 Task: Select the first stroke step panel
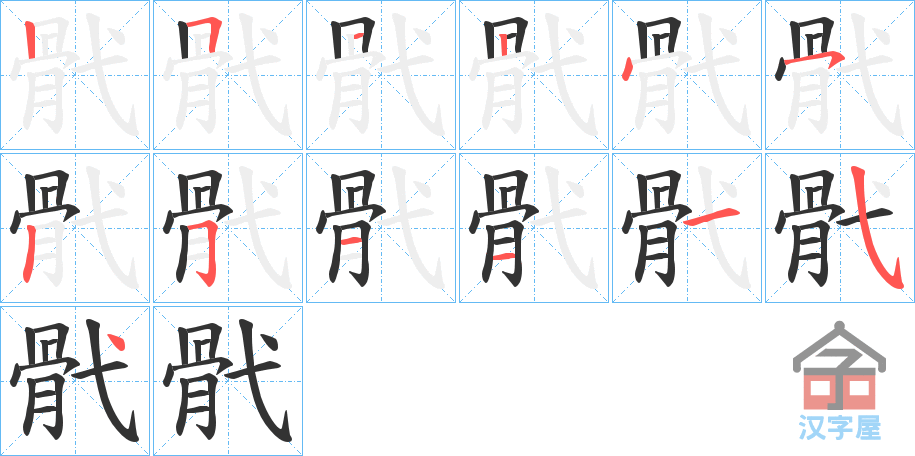(75, 75)
